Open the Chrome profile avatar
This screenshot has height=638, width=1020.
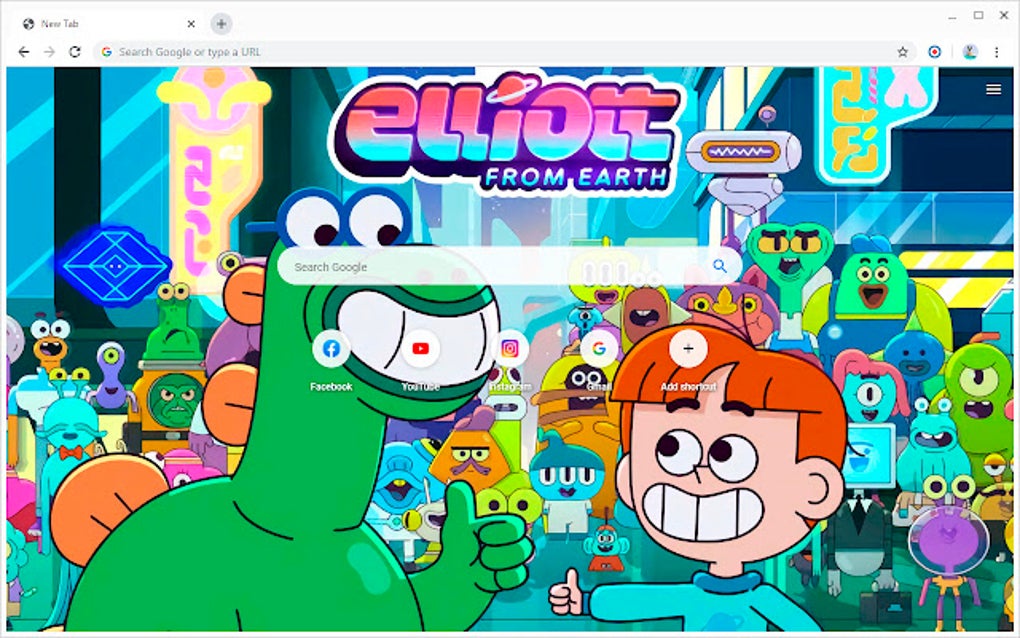coord(970,51)
